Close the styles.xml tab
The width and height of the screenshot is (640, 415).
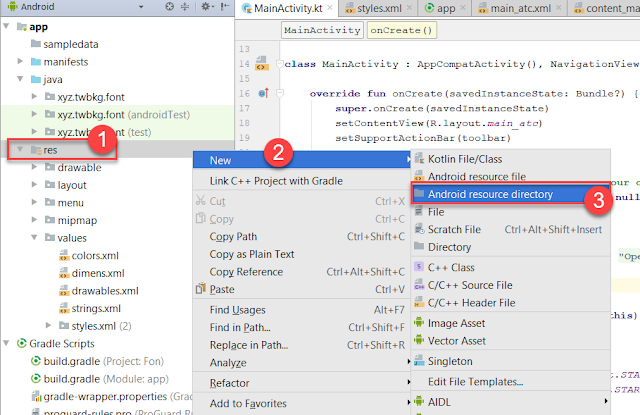coord(409,7)
